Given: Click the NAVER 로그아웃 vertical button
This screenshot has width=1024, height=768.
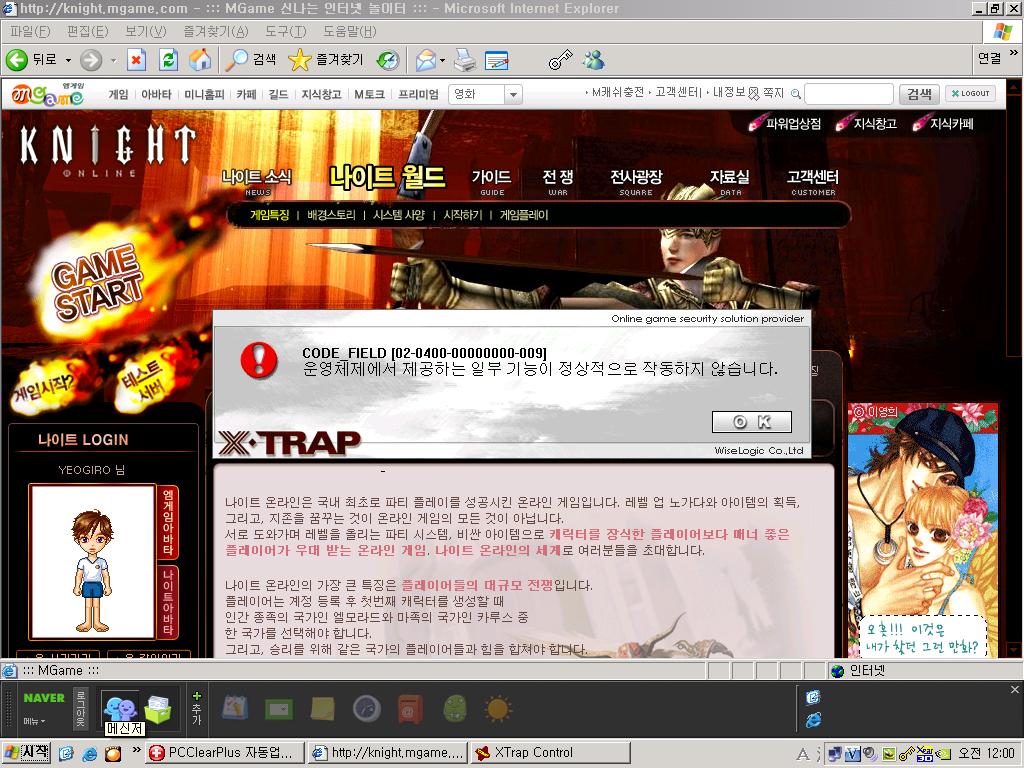Looking at the screenshot, I should [80, 709].
